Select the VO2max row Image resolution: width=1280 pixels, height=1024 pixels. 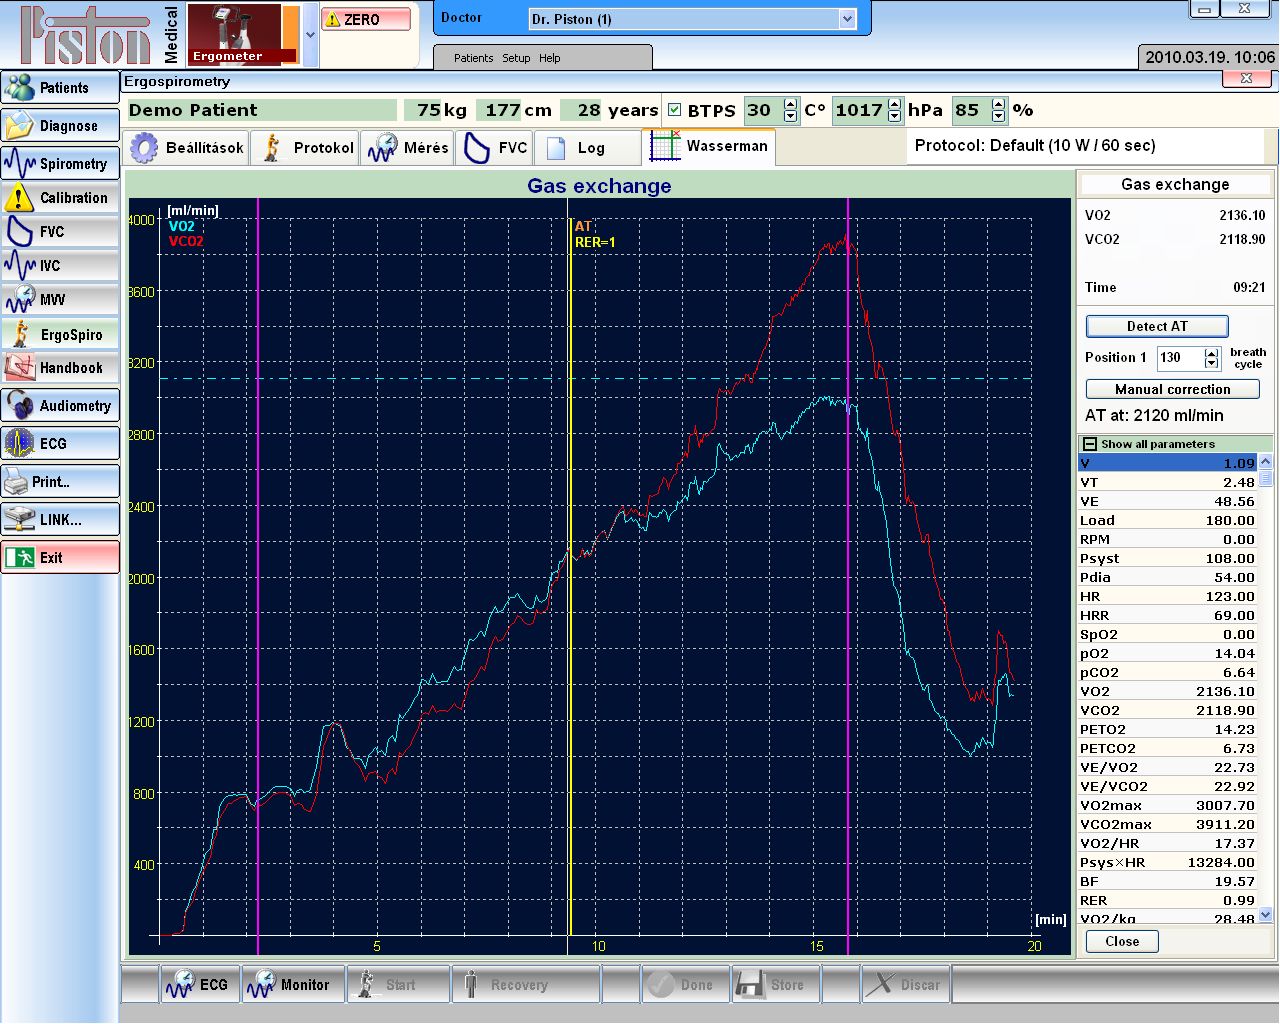pyautogui.click(x=1167, y=805)
